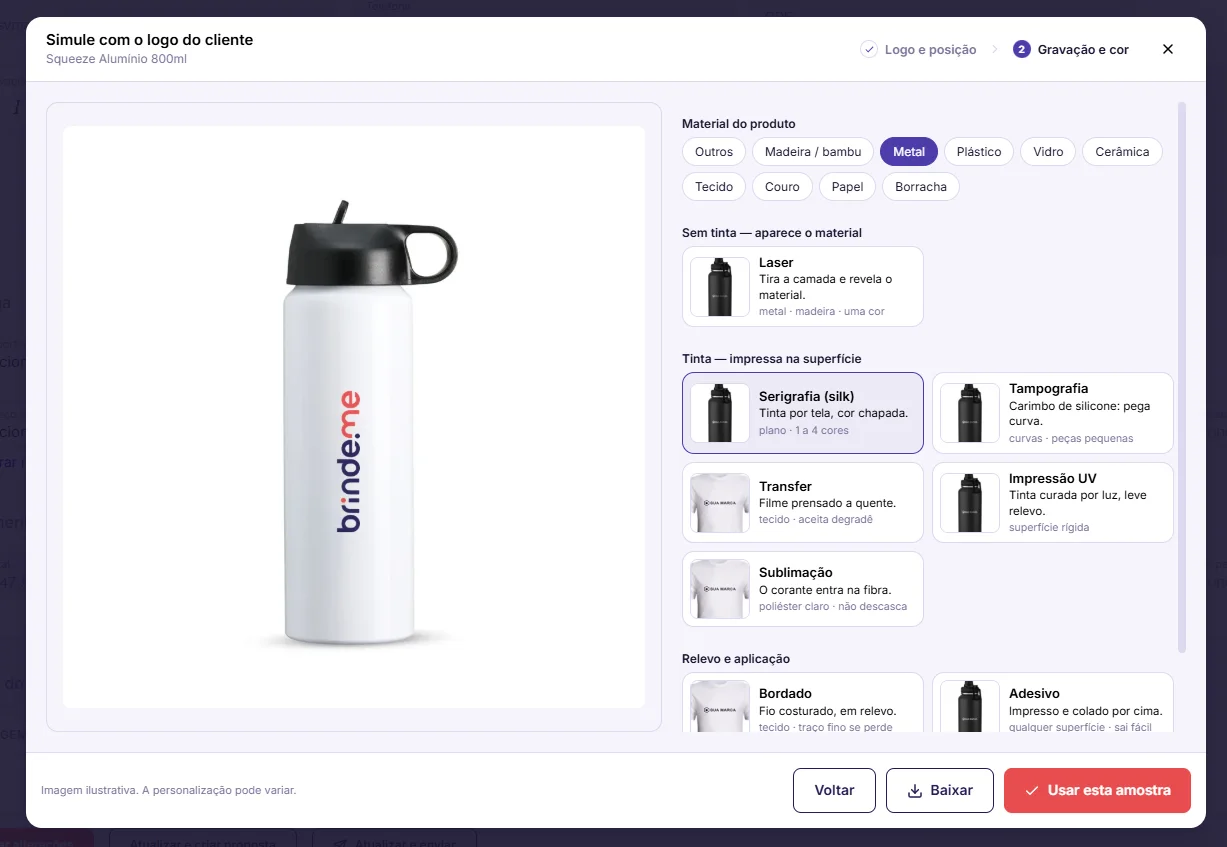1227x847 pixels.
Task: Click 'Material do produto' heading
Action: [x=739, y=124]
